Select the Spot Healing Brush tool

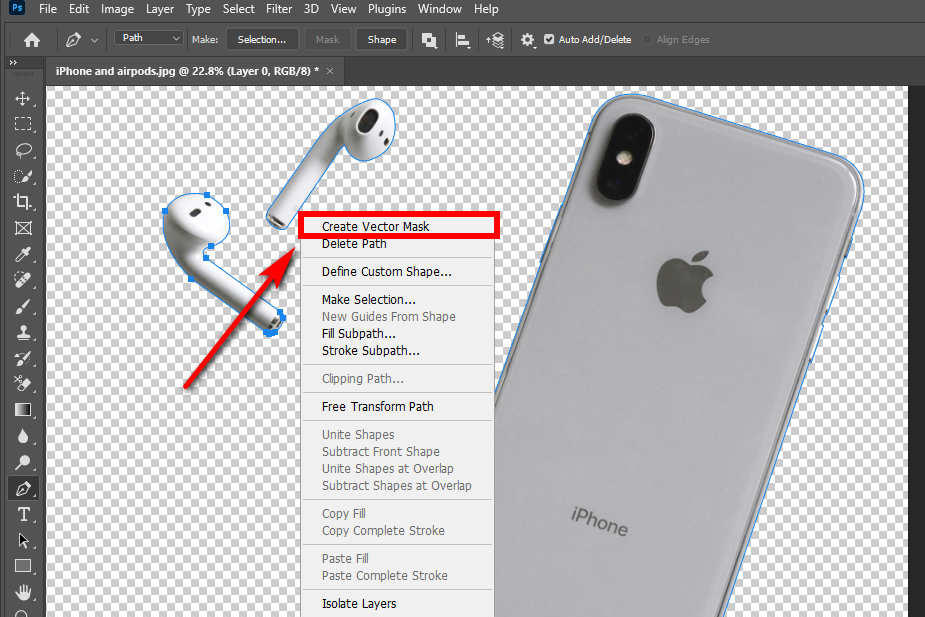[22, 280]
